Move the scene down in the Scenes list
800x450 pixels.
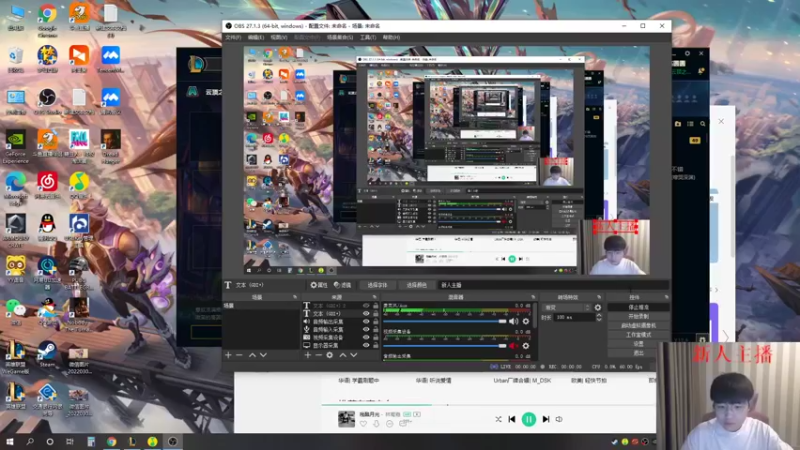[263, 355]
